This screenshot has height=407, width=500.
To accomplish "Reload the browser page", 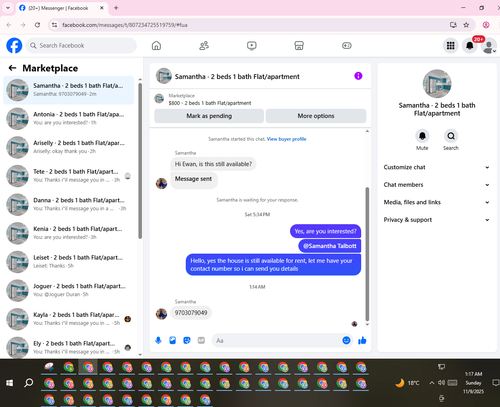I will [37, 25].
